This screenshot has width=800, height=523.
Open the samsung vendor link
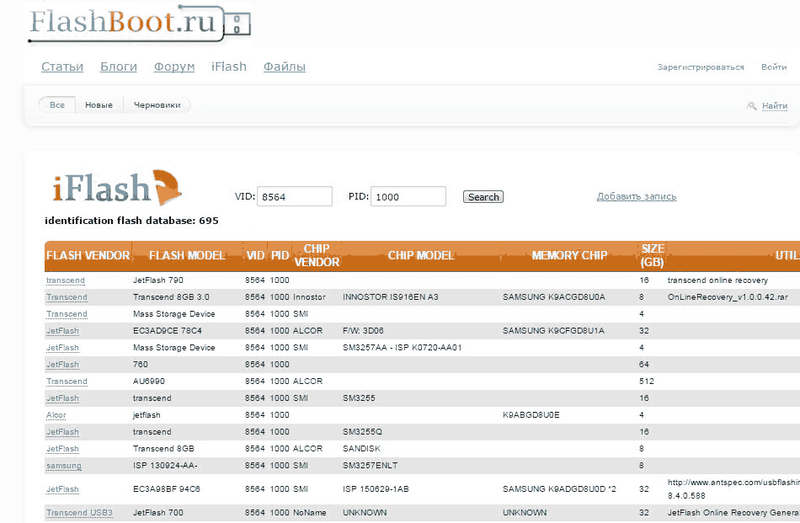tap(64, 466)
